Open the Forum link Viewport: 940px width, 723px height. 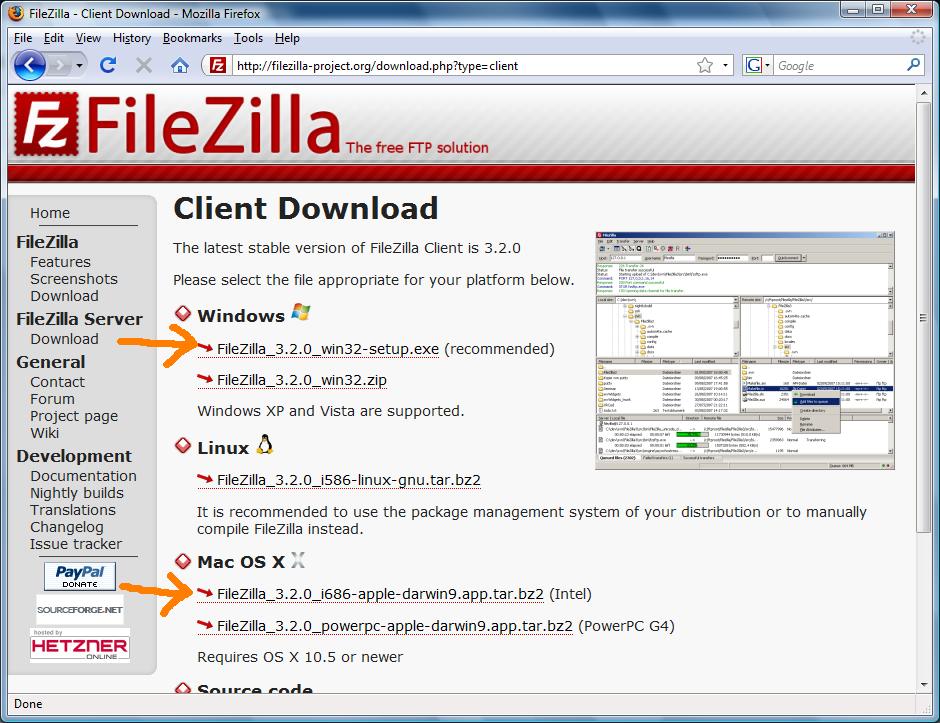52,399
